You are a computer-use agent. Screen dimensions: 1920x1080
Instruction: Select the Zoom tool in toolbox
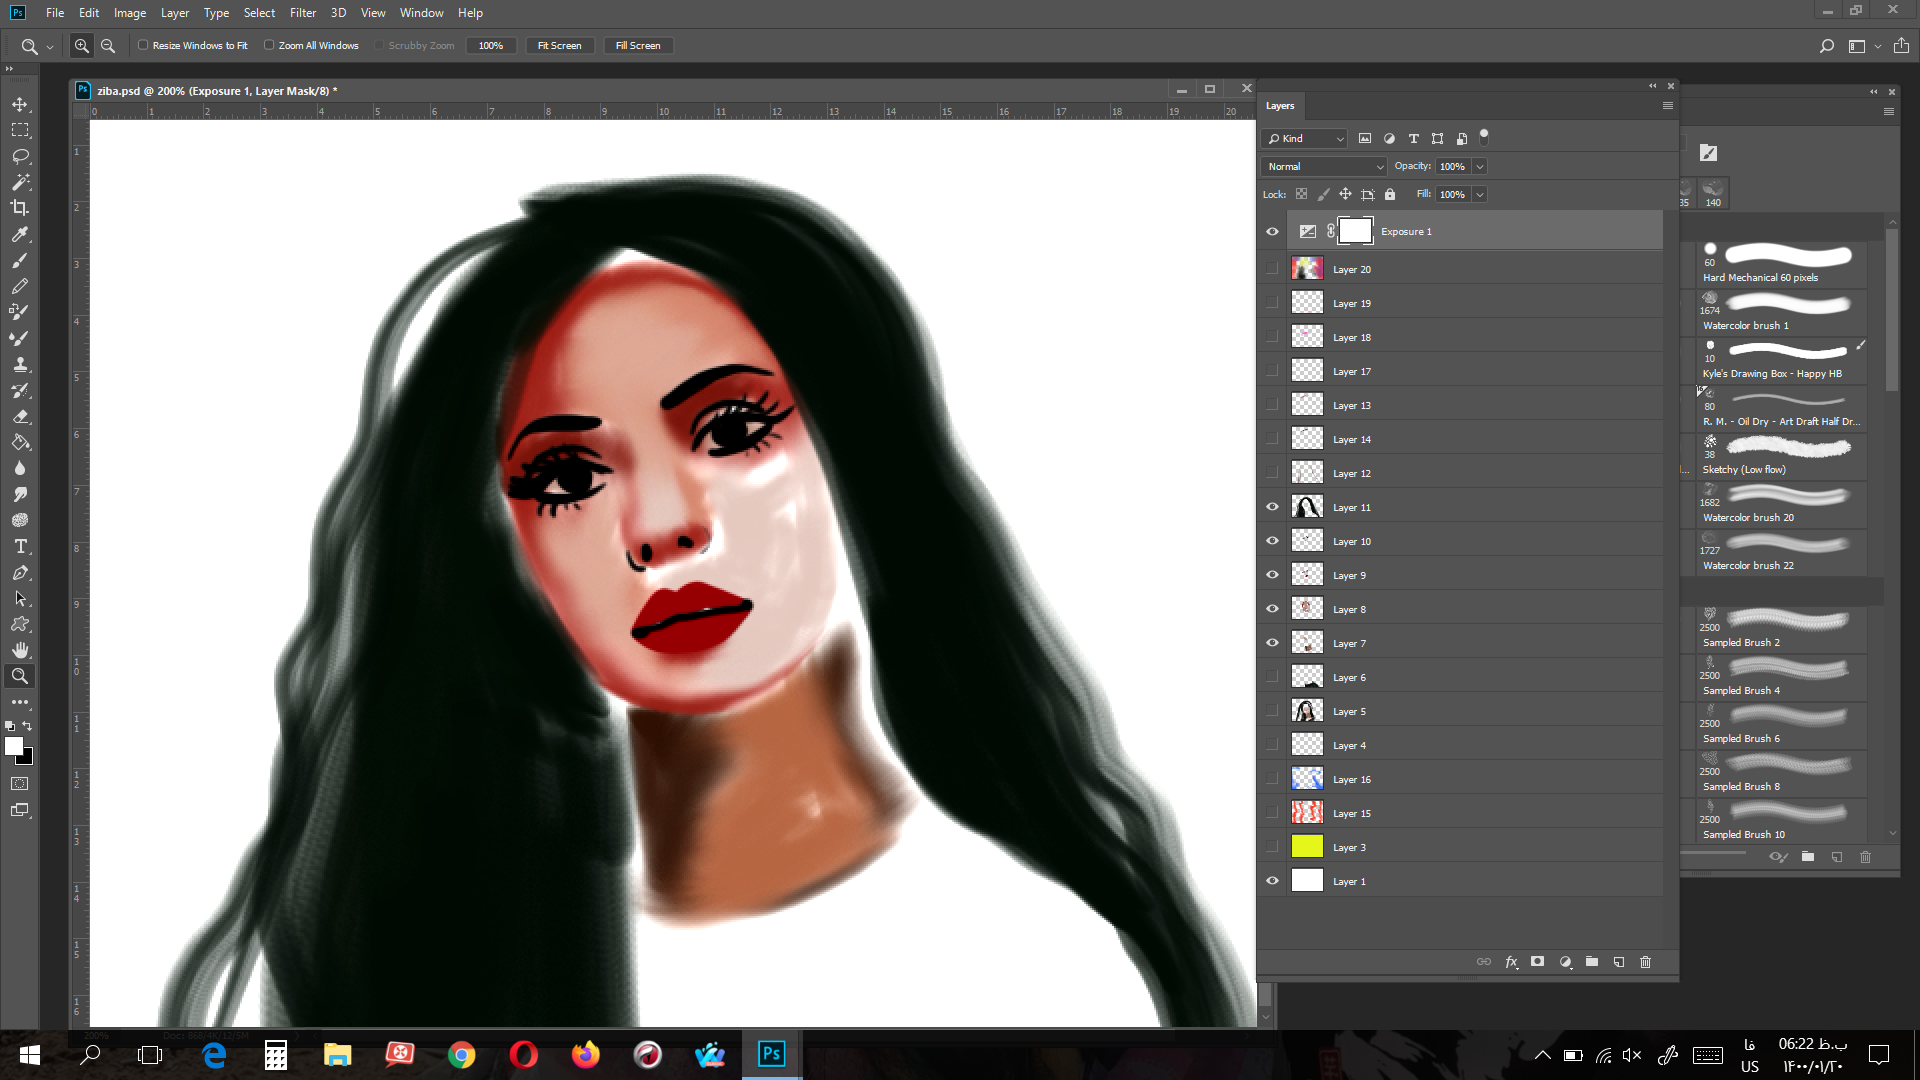(20, 676)
